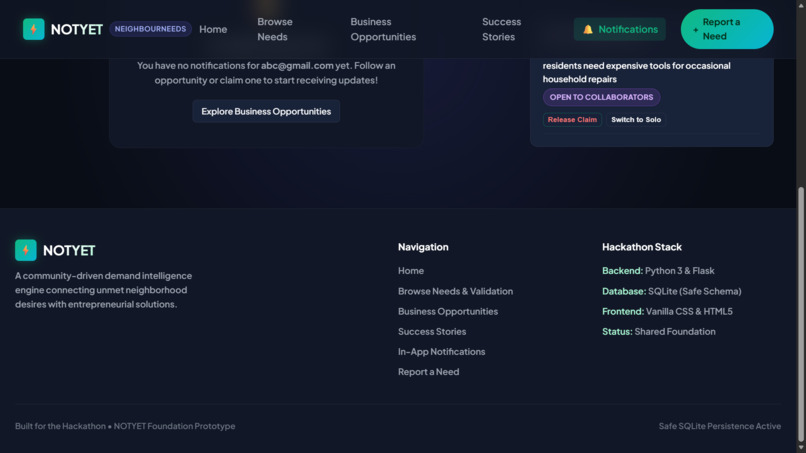Click 'Built for the Hackathon' footer text
The width and height of the screenshot is (806, 453).
60,426
